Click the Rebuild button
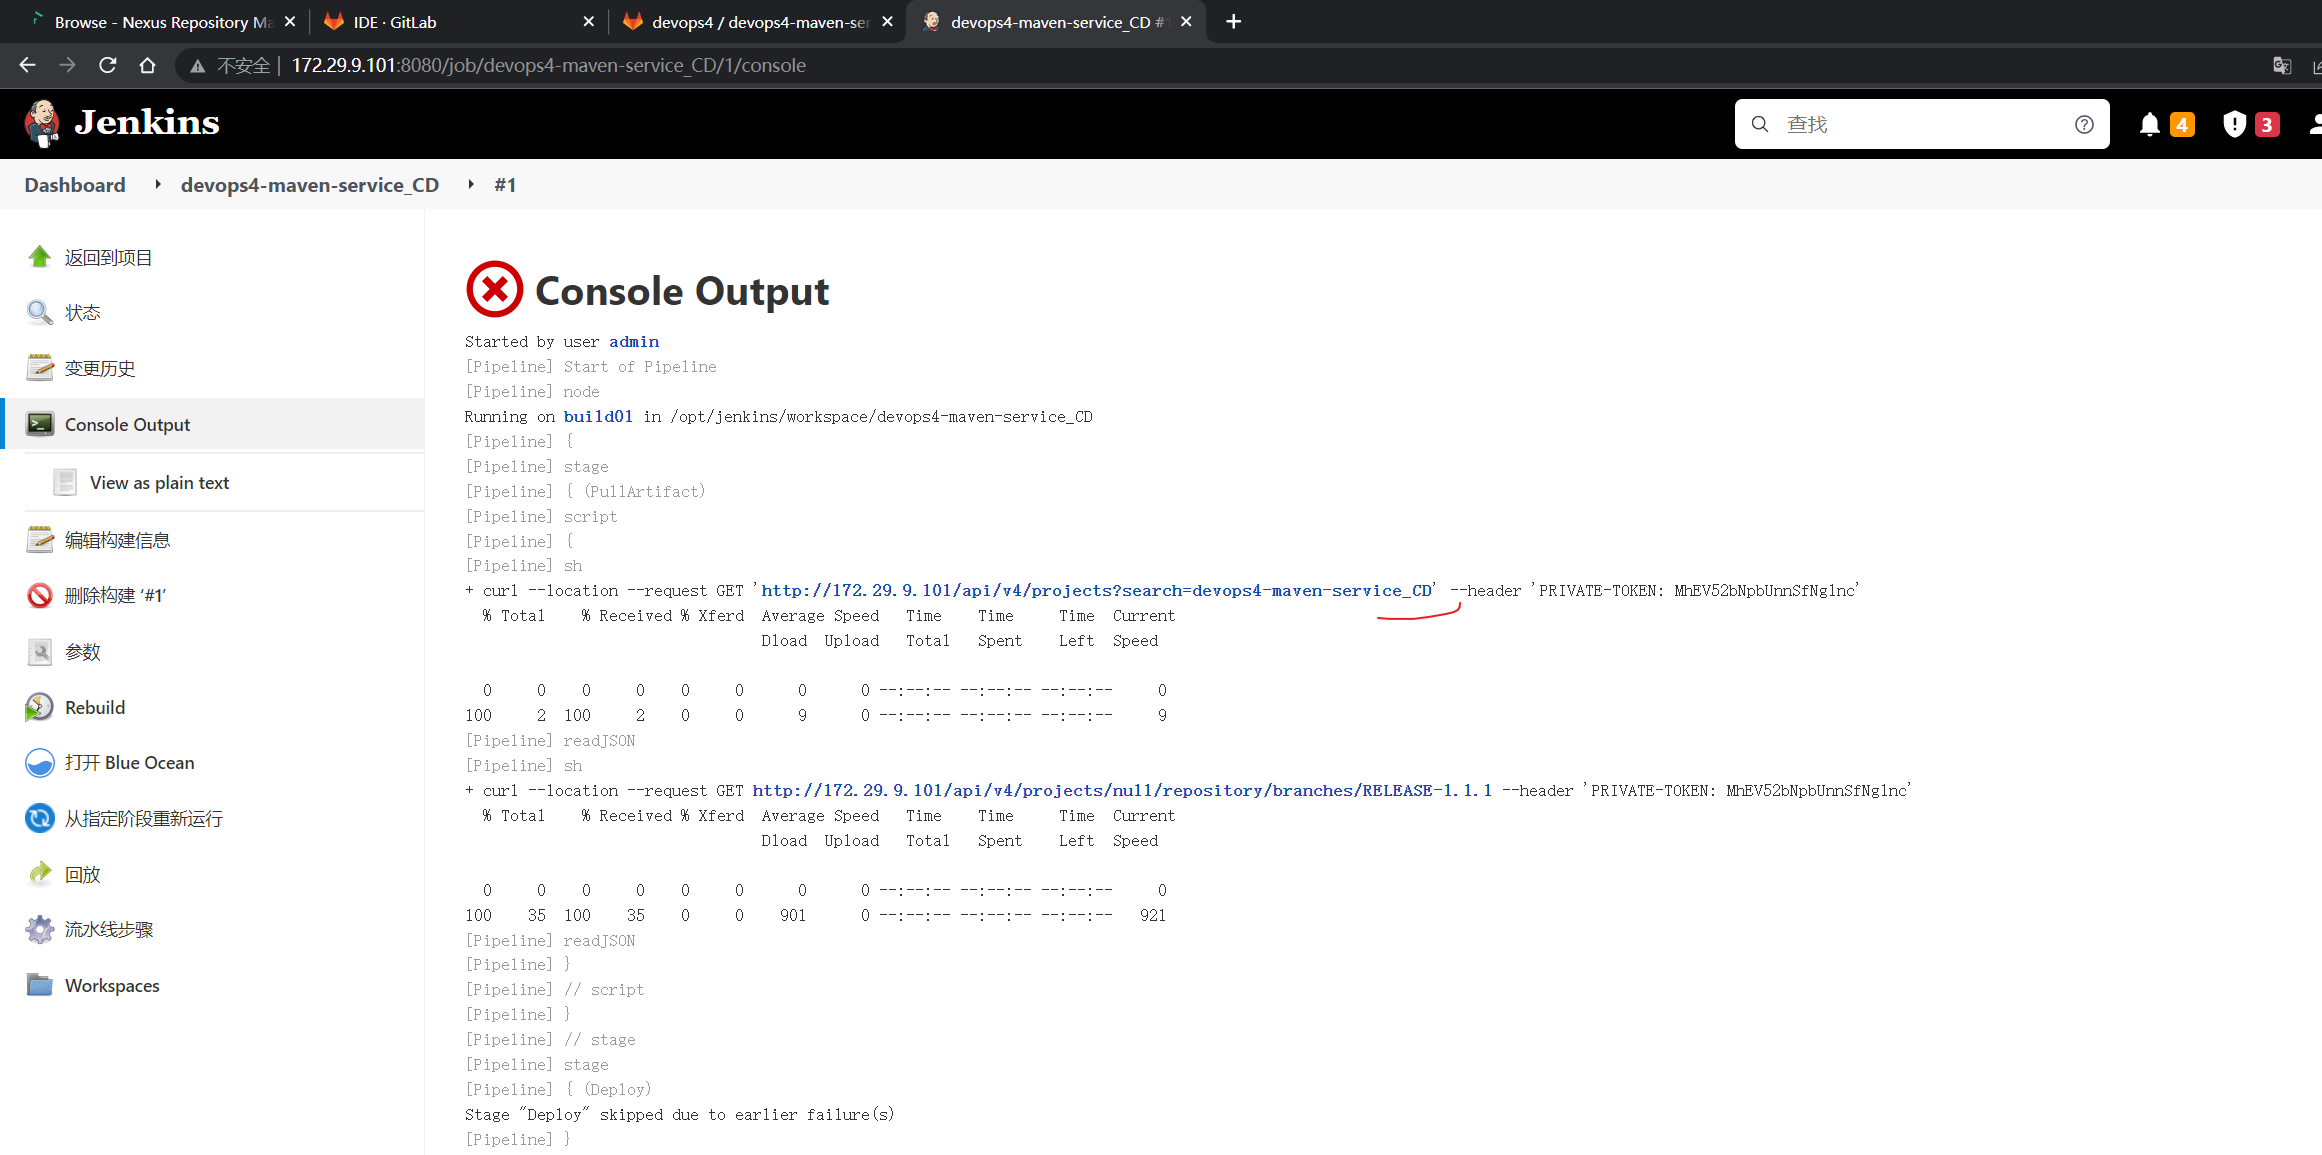 point(93,706)
